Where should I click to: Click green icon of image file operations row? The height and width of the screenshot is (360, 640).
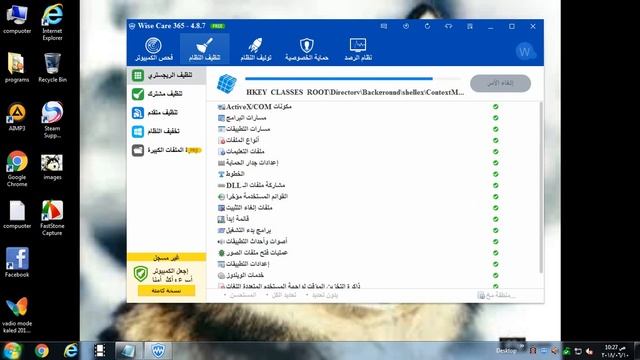(221, 253)
